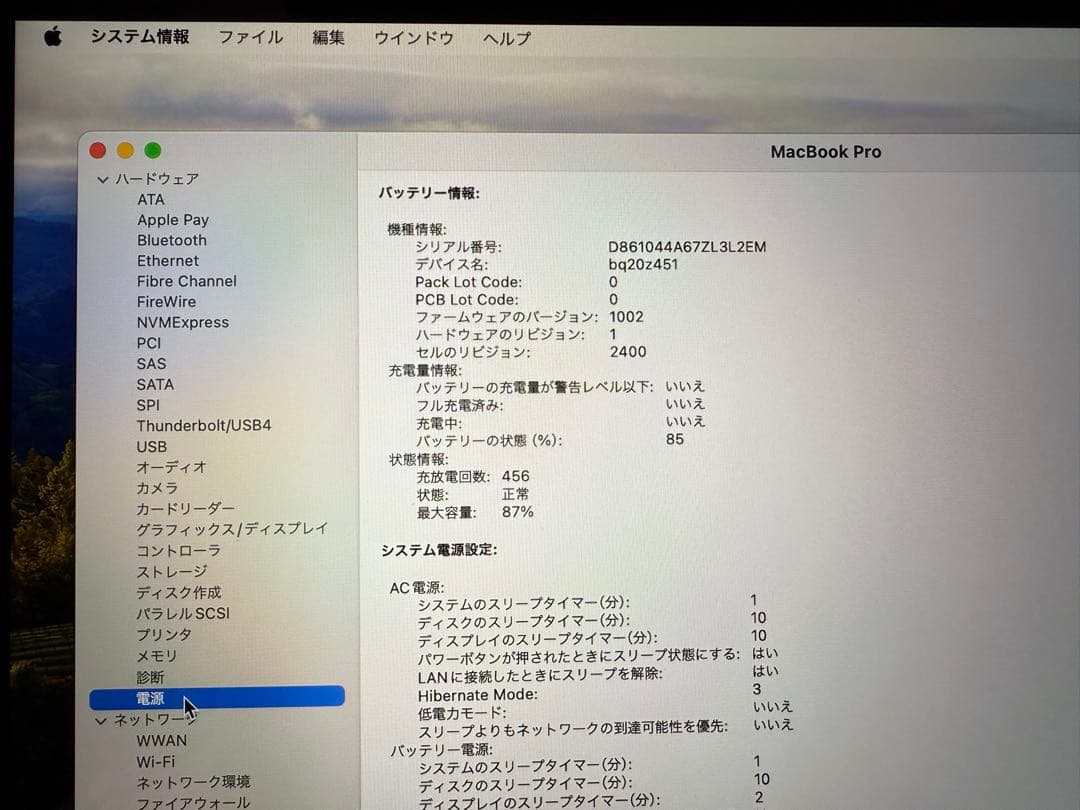Select Thunderbolt/USB4 in the sidebar

[x=205, y=426]
